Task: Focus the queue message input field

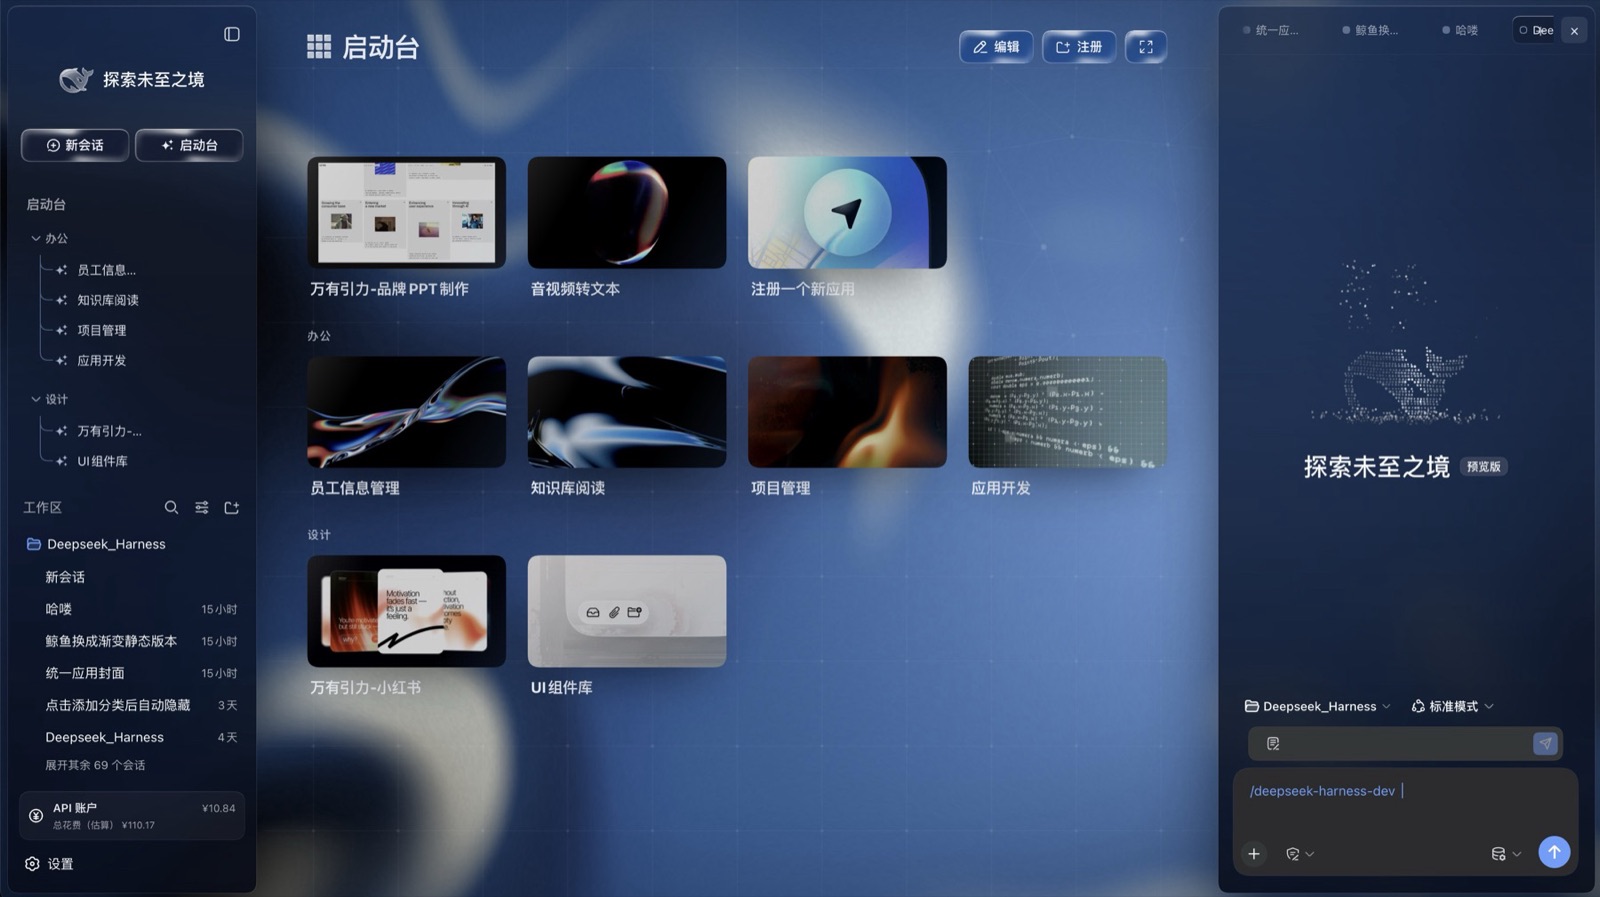Action: (x=1405, y=743)
